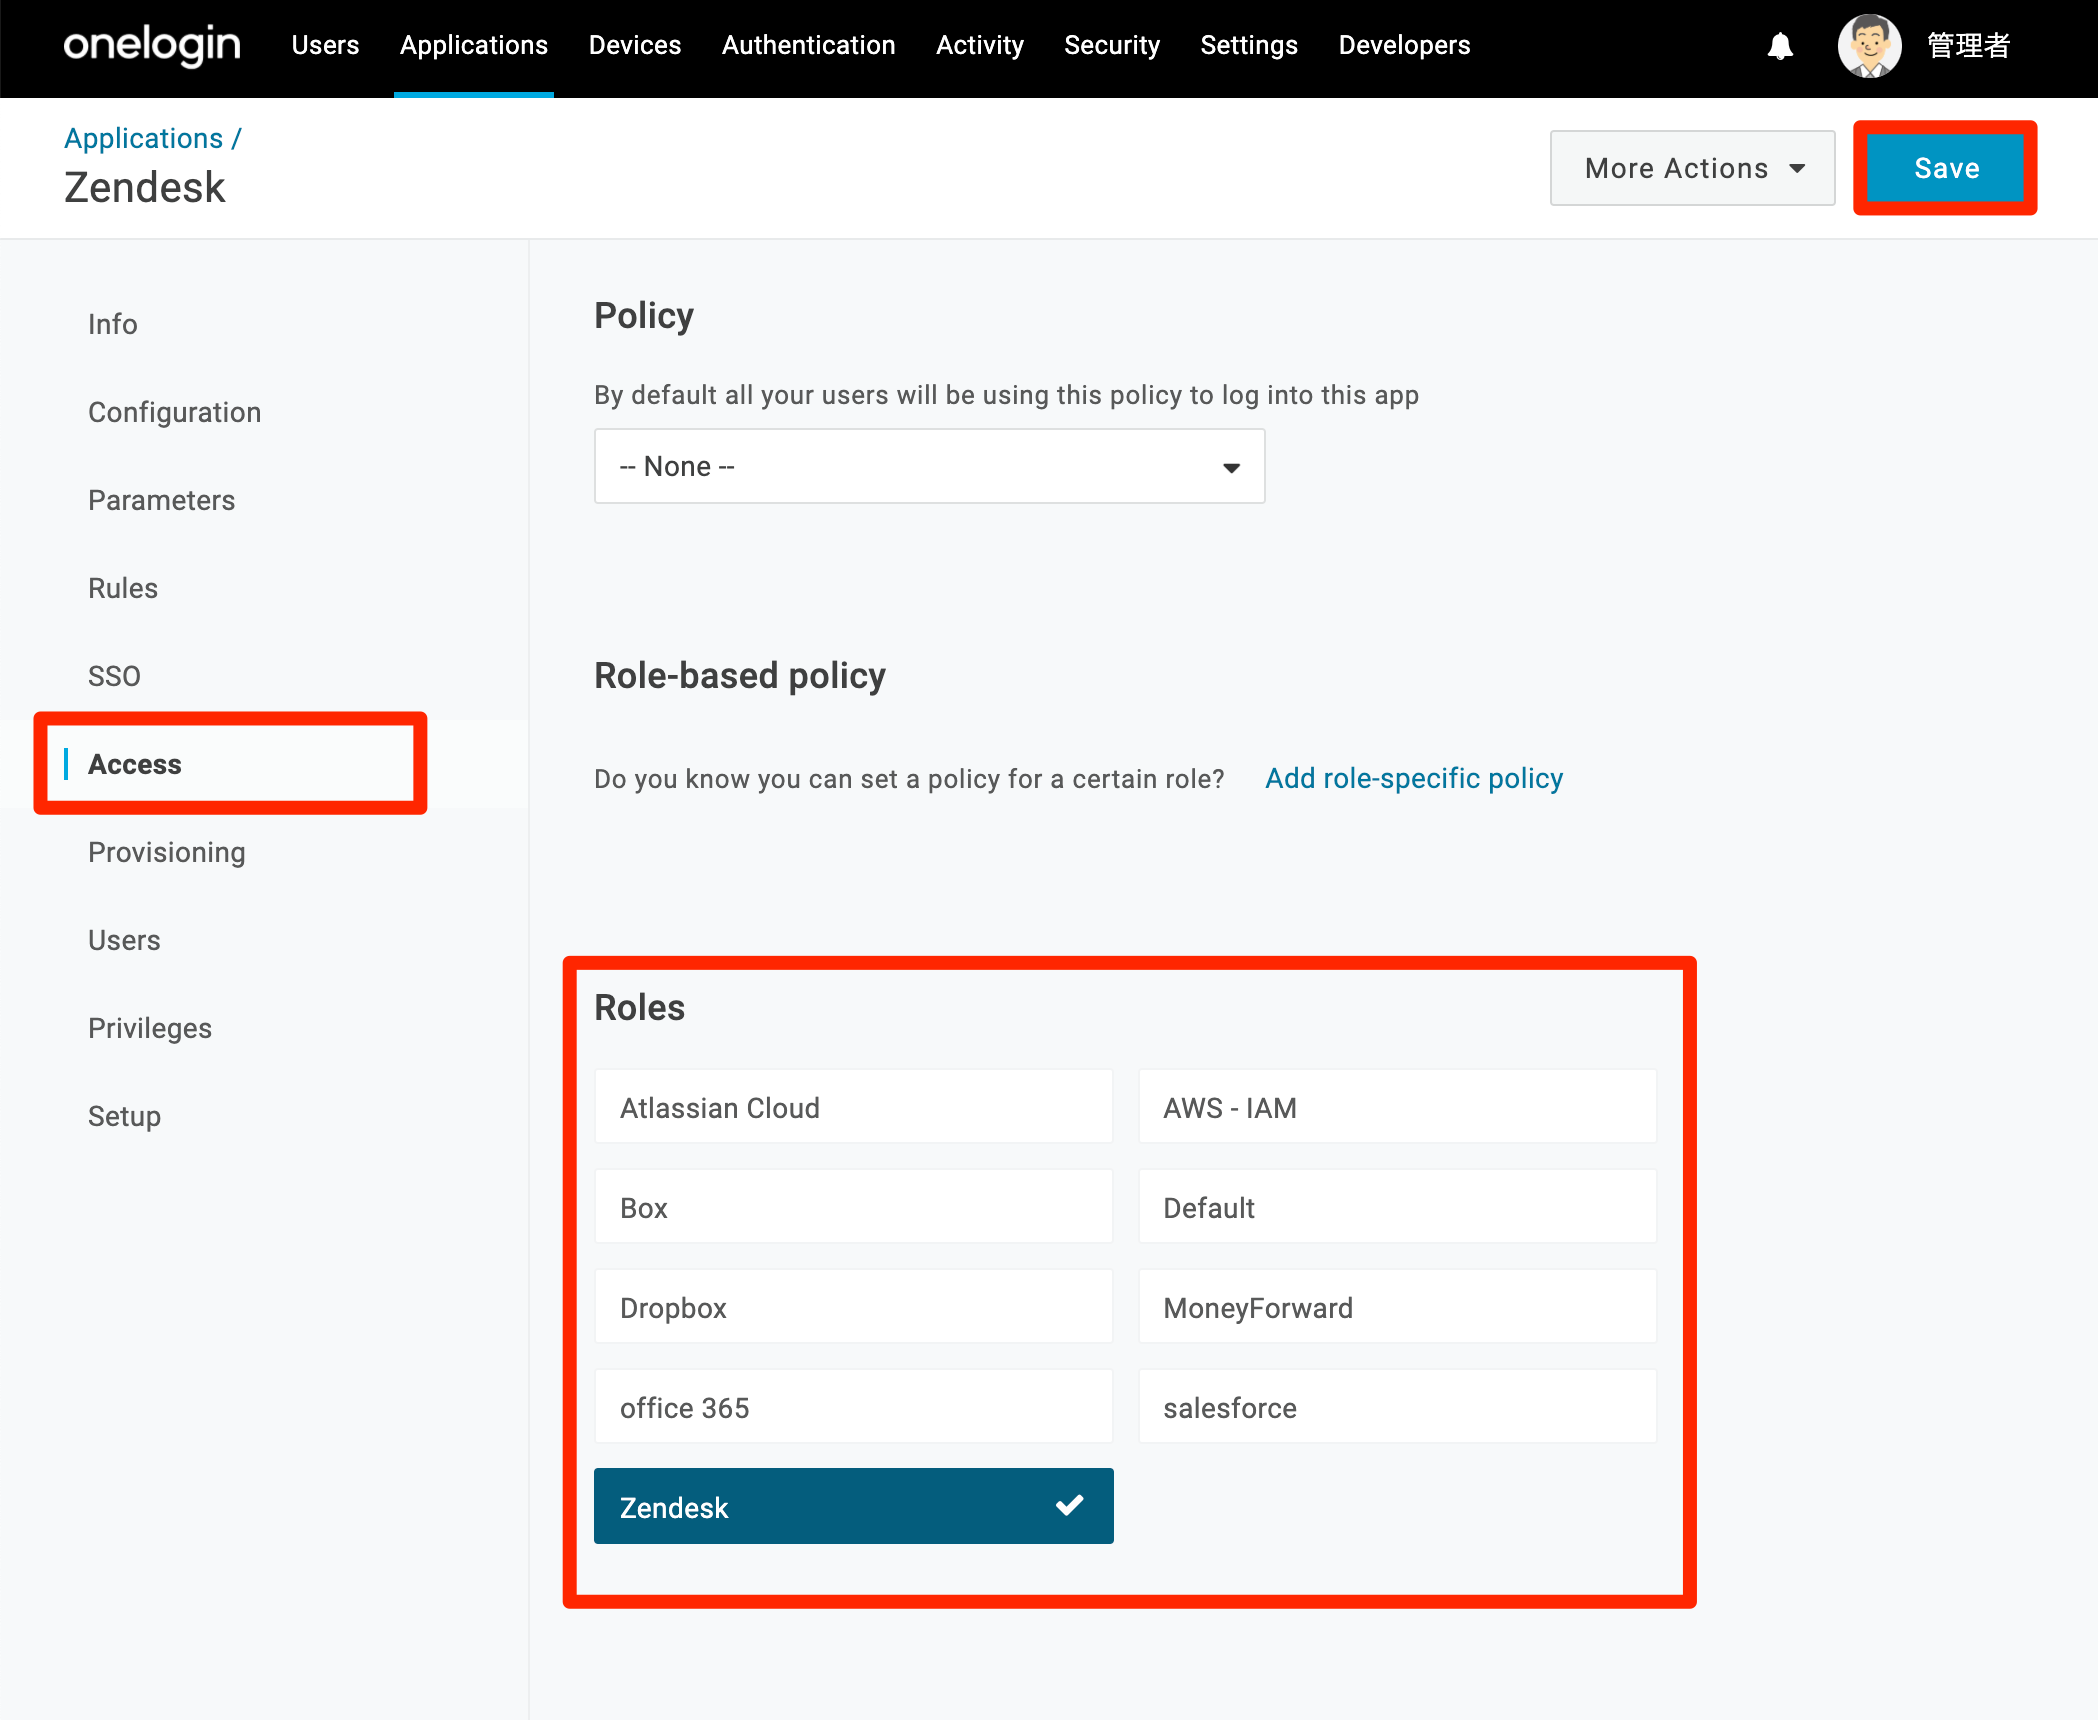Viewport: 2098px width, 1720px height.
Task: Open the Developers top menu
Action: coord(1404,46)
